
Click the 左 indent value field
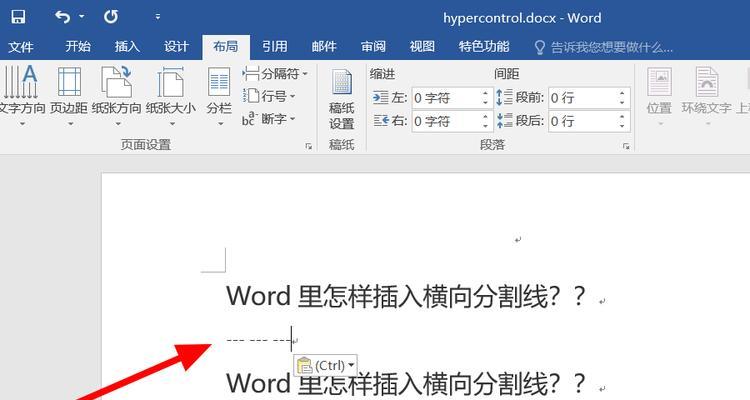[446, 98]
